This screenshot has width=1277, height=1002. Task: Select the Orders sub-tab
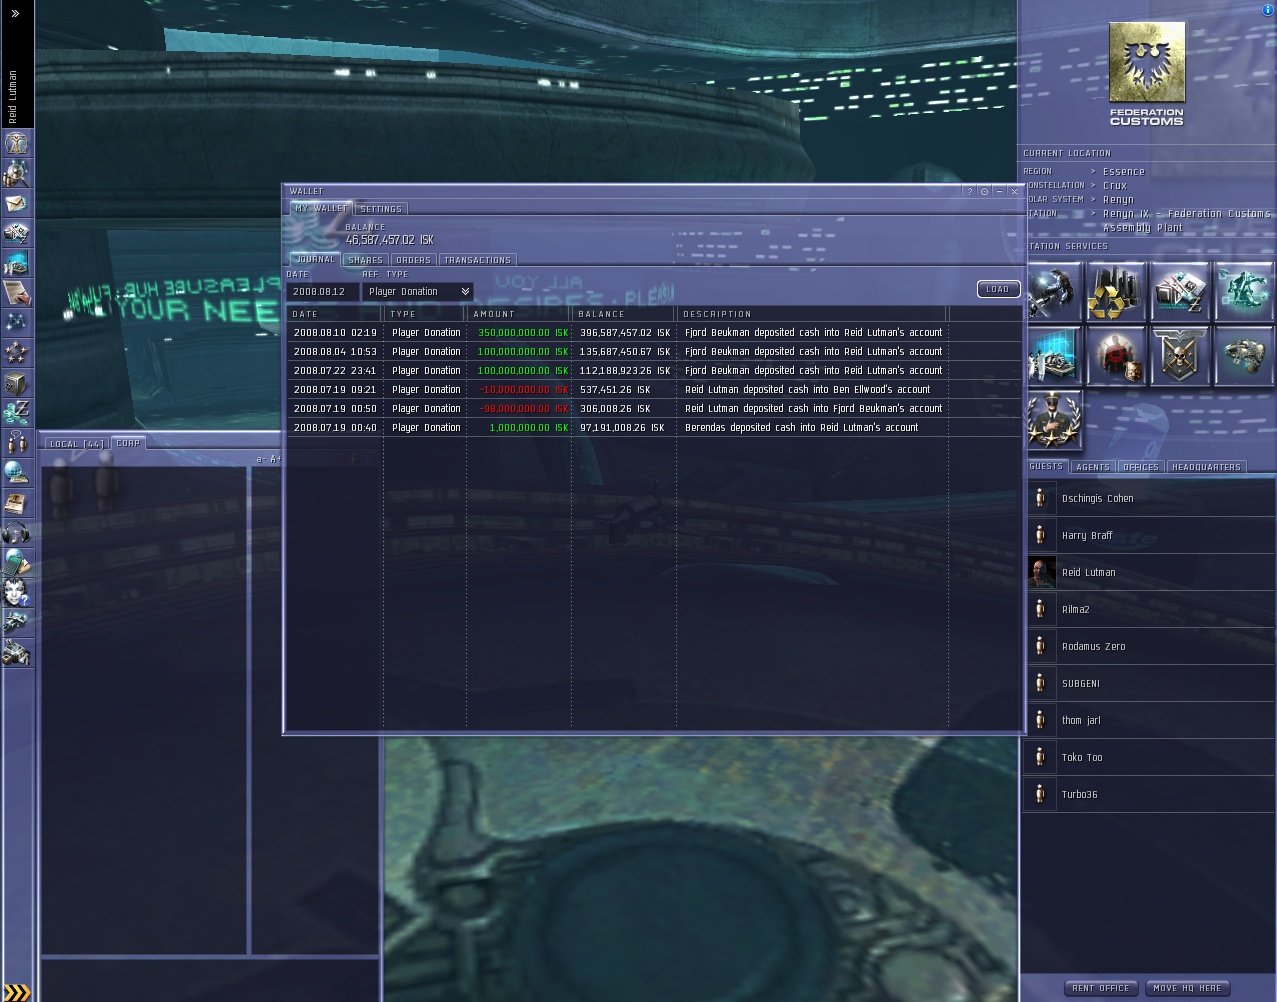pyautogui.click(x=413, y=260)
